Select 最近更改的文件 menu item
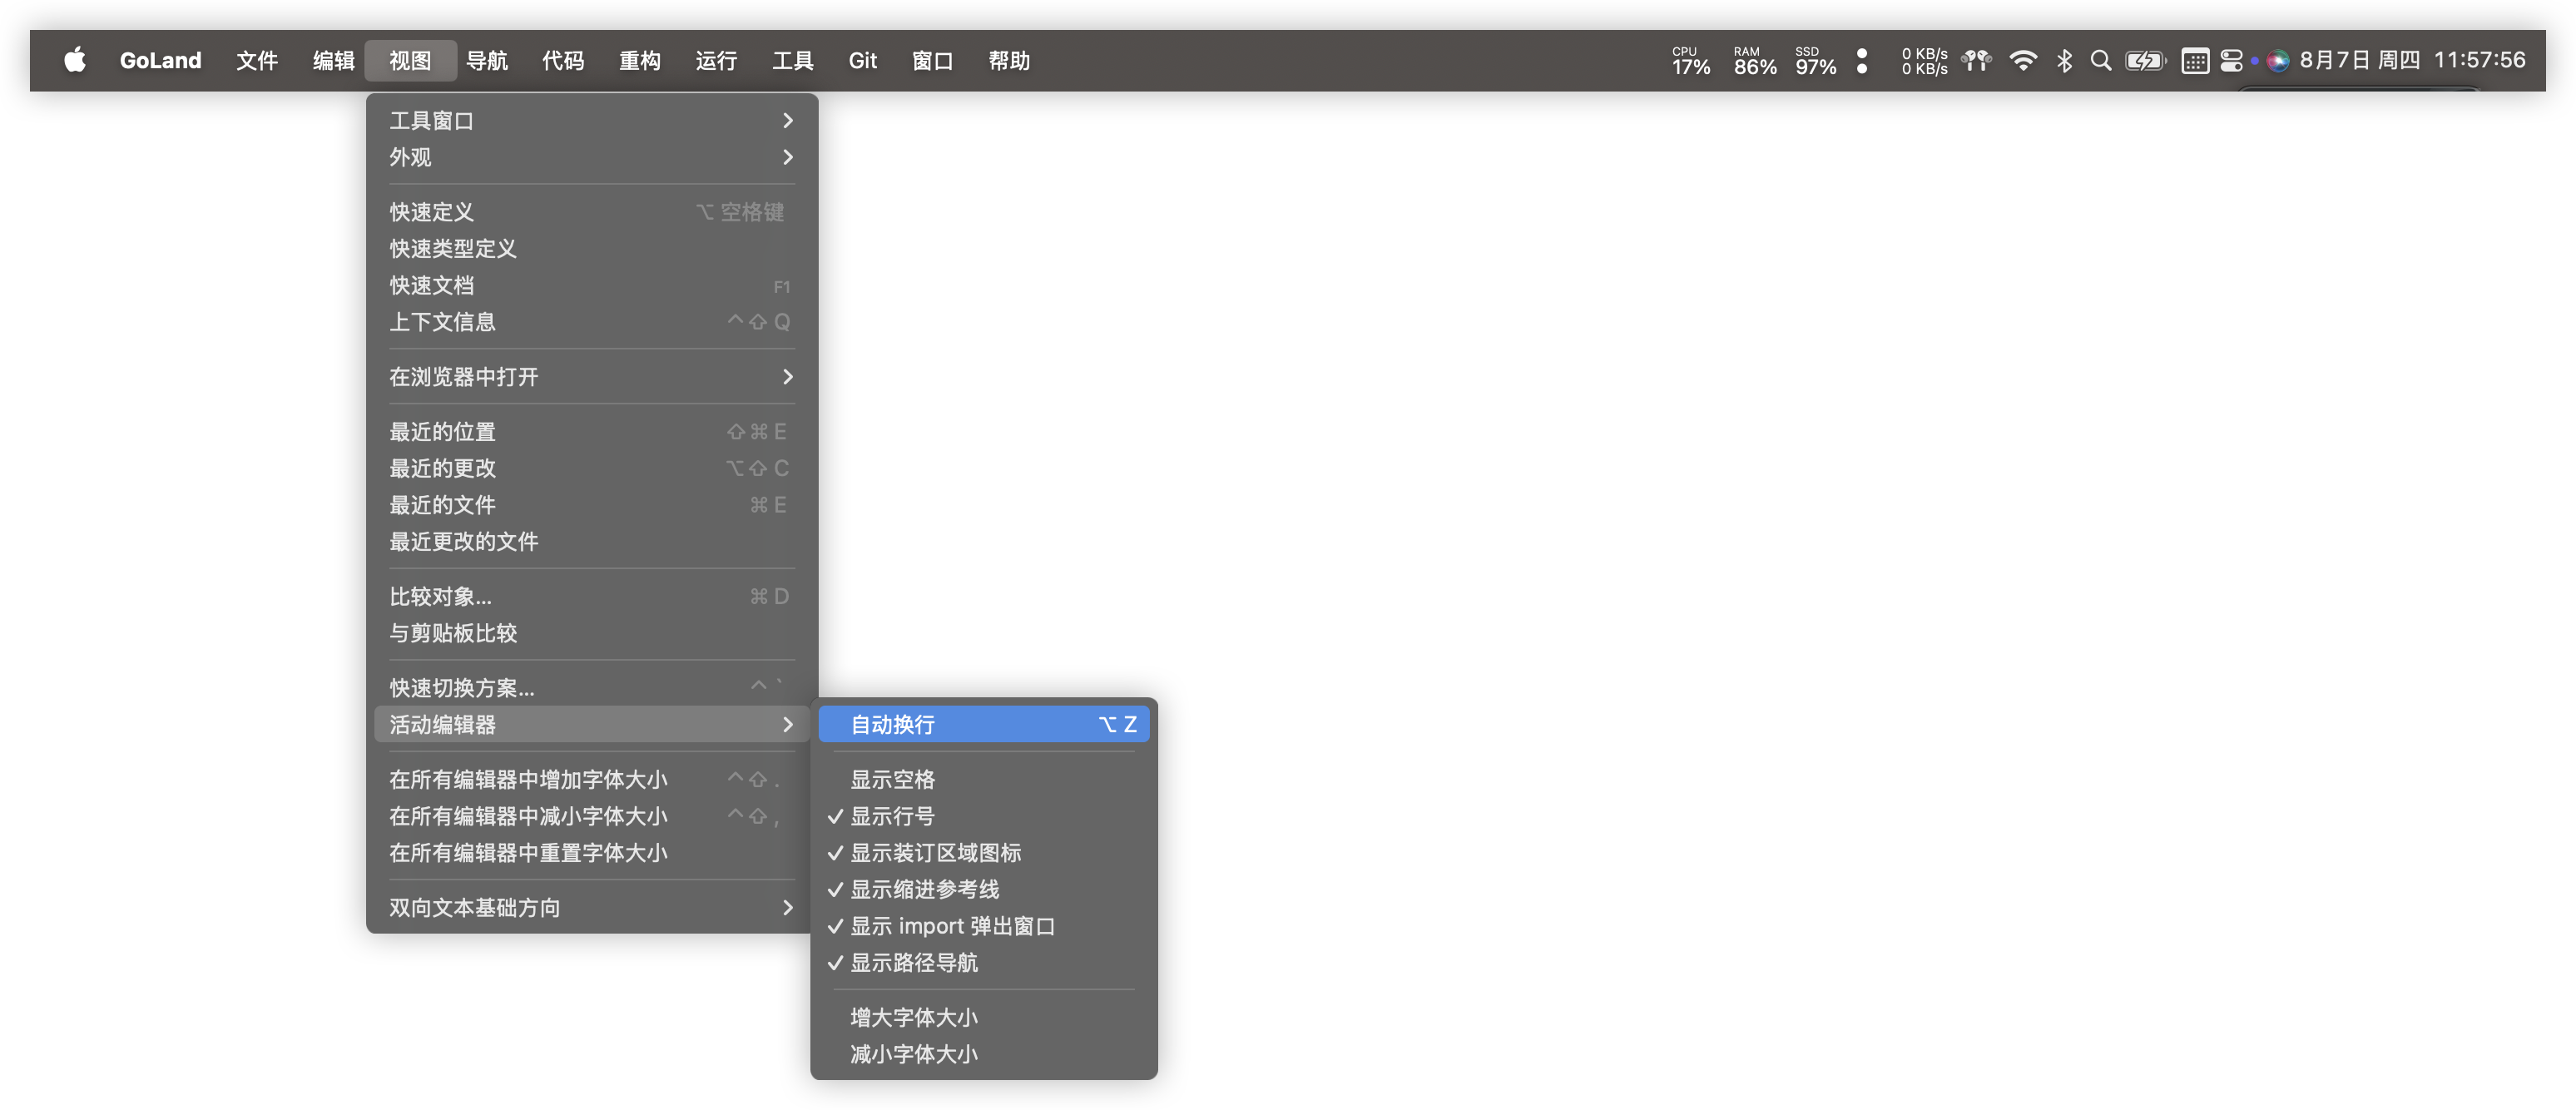Screen dimensions: 2576x1110 [591, 542]
